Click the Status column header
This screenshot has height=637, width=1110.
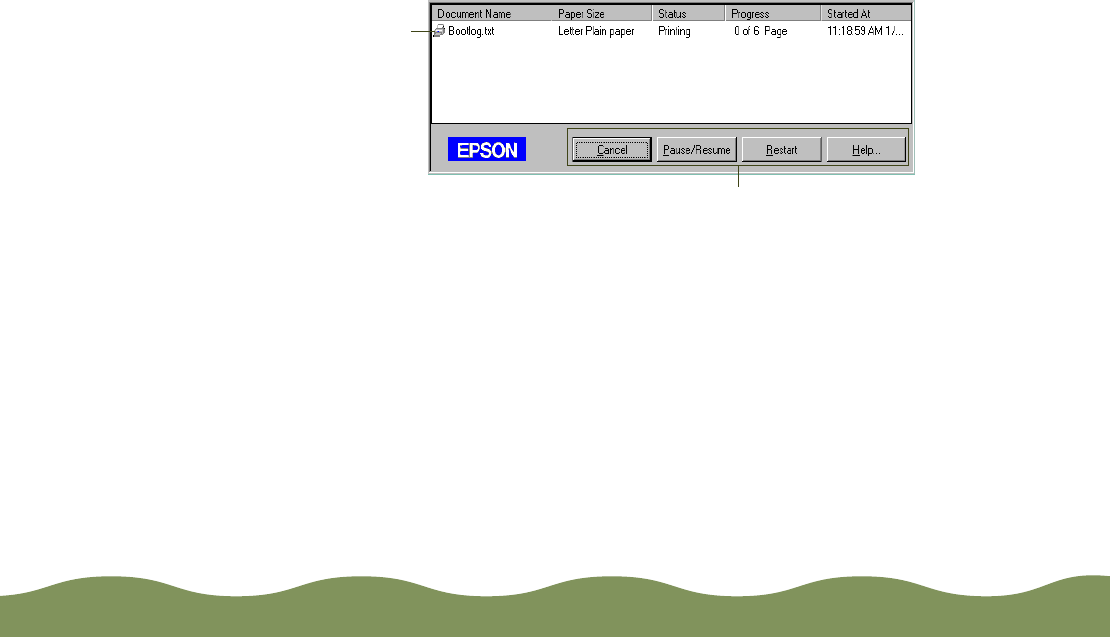(689, 13)
